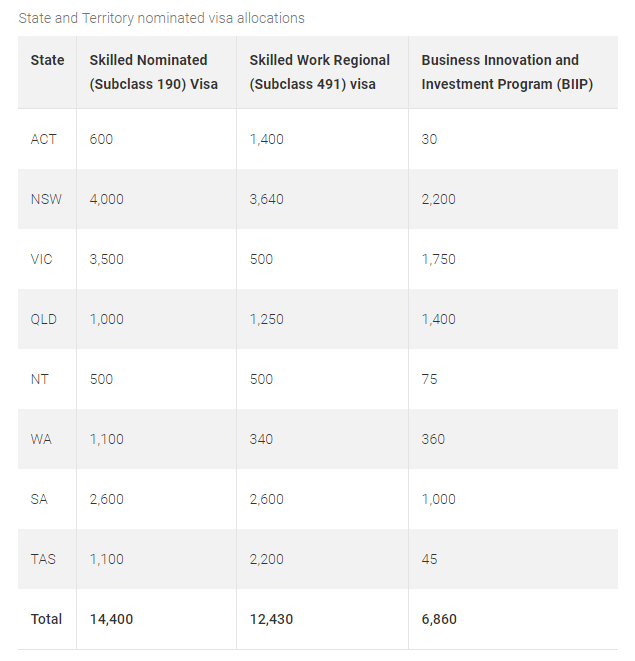Click the 14,400 total cell
The height and width of the screenshot is (661, 635).
click(111, 619)
